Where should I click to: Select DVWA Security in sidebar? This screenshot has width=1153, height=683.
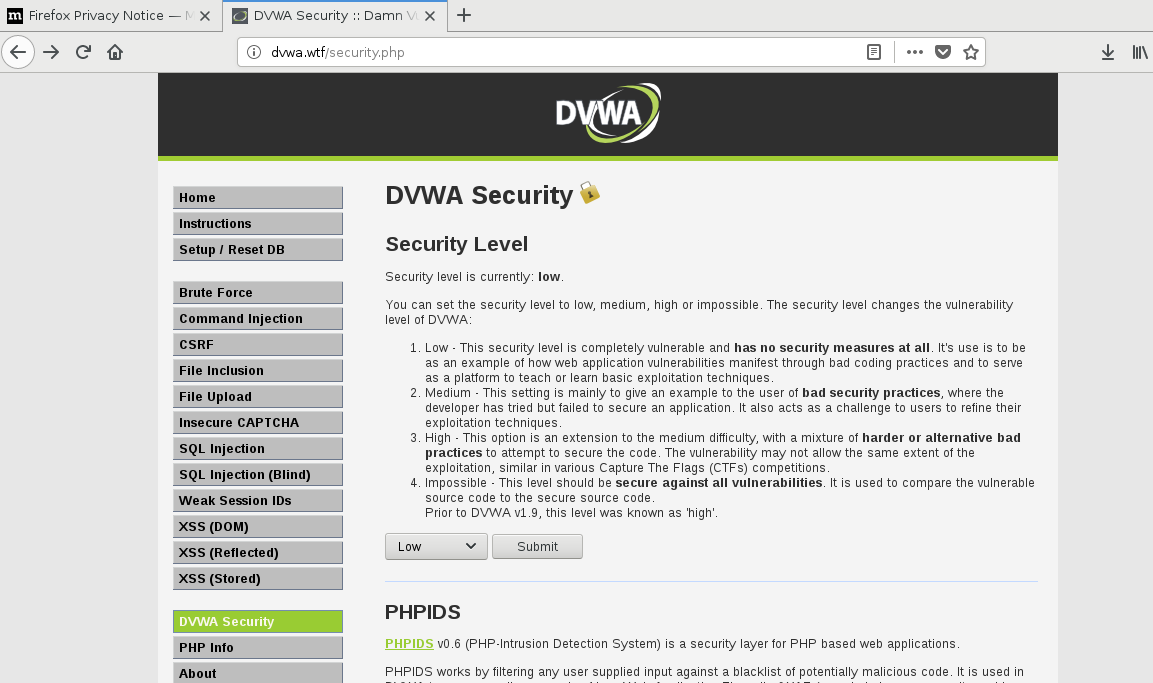(258, 621)
